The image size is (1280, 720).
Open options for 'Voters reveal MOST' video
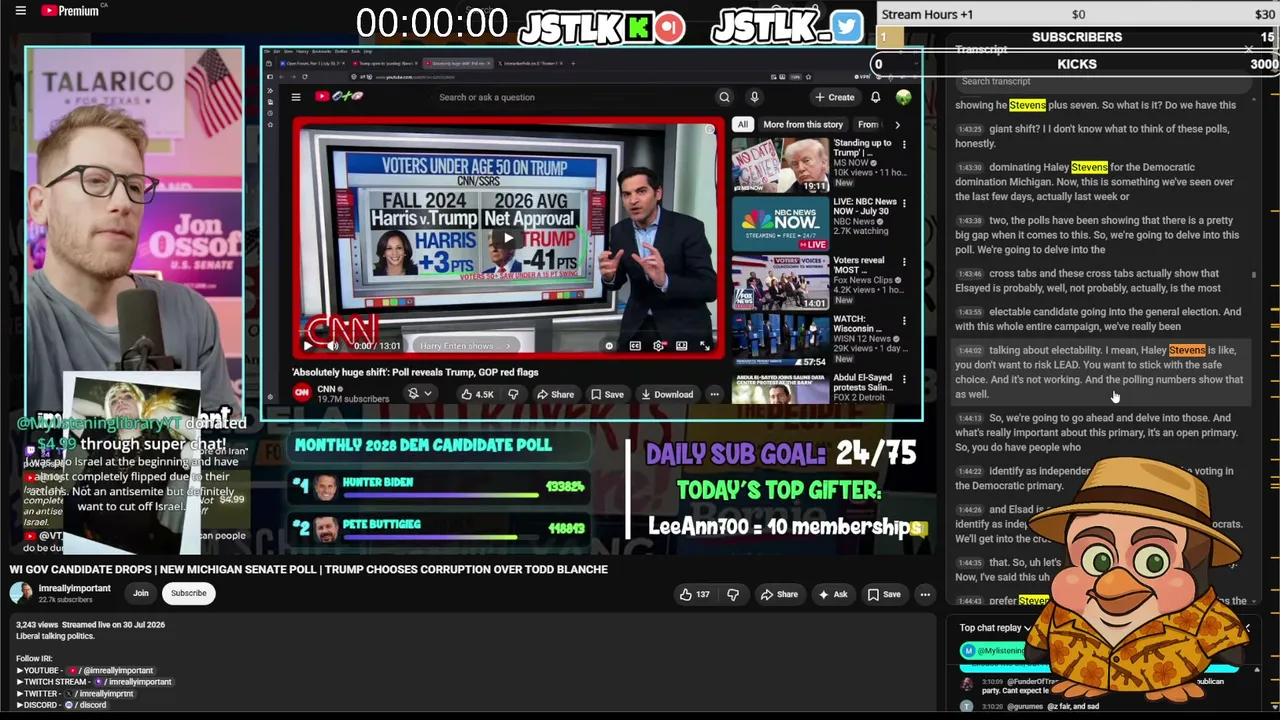[904, 262]
